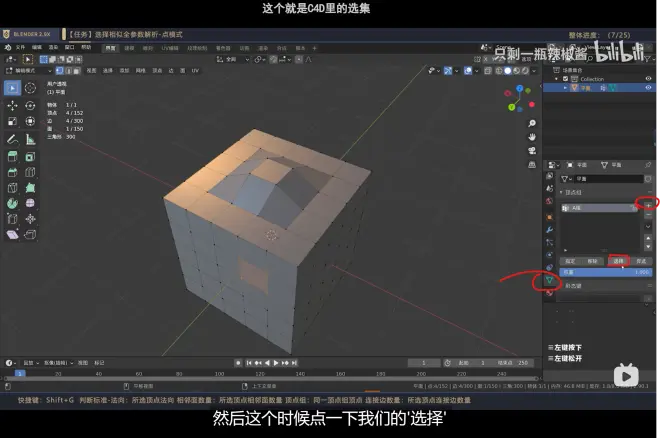Enable edge select mode
The image size is (660, 438).
68,71
